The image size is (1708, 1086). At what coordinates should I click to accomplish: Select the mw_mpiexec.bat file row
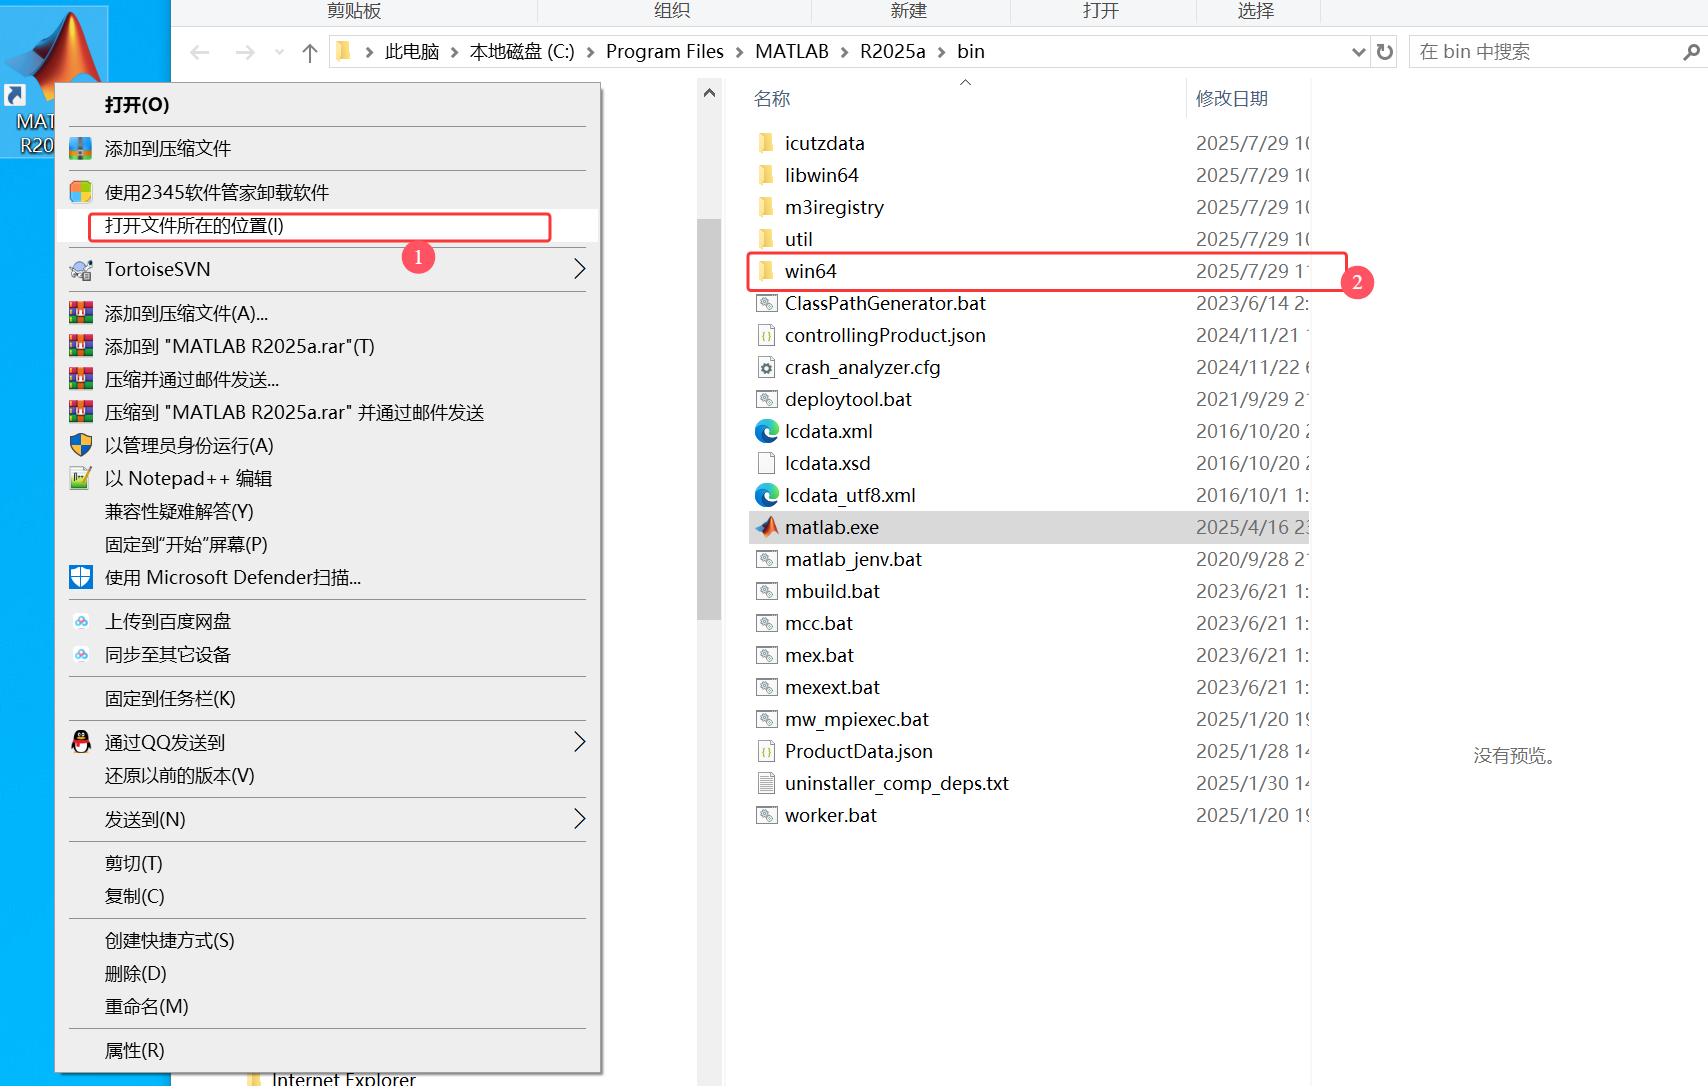[1028, 719]
